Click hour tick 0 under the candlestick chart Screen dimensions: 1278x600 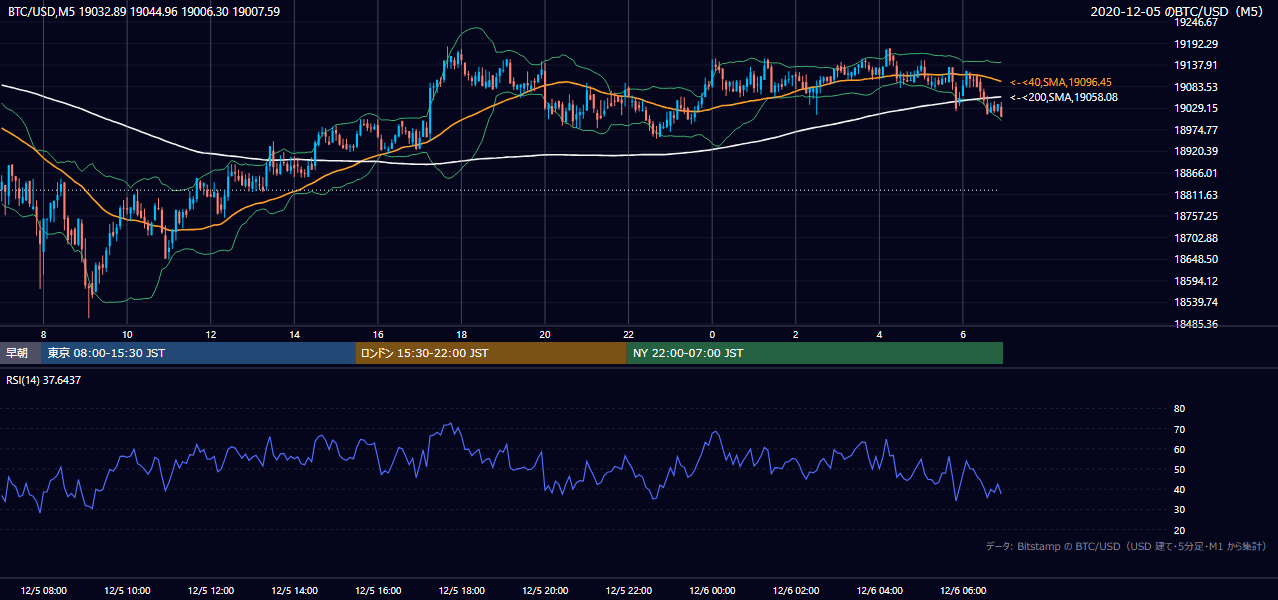(x=712, y=334)
